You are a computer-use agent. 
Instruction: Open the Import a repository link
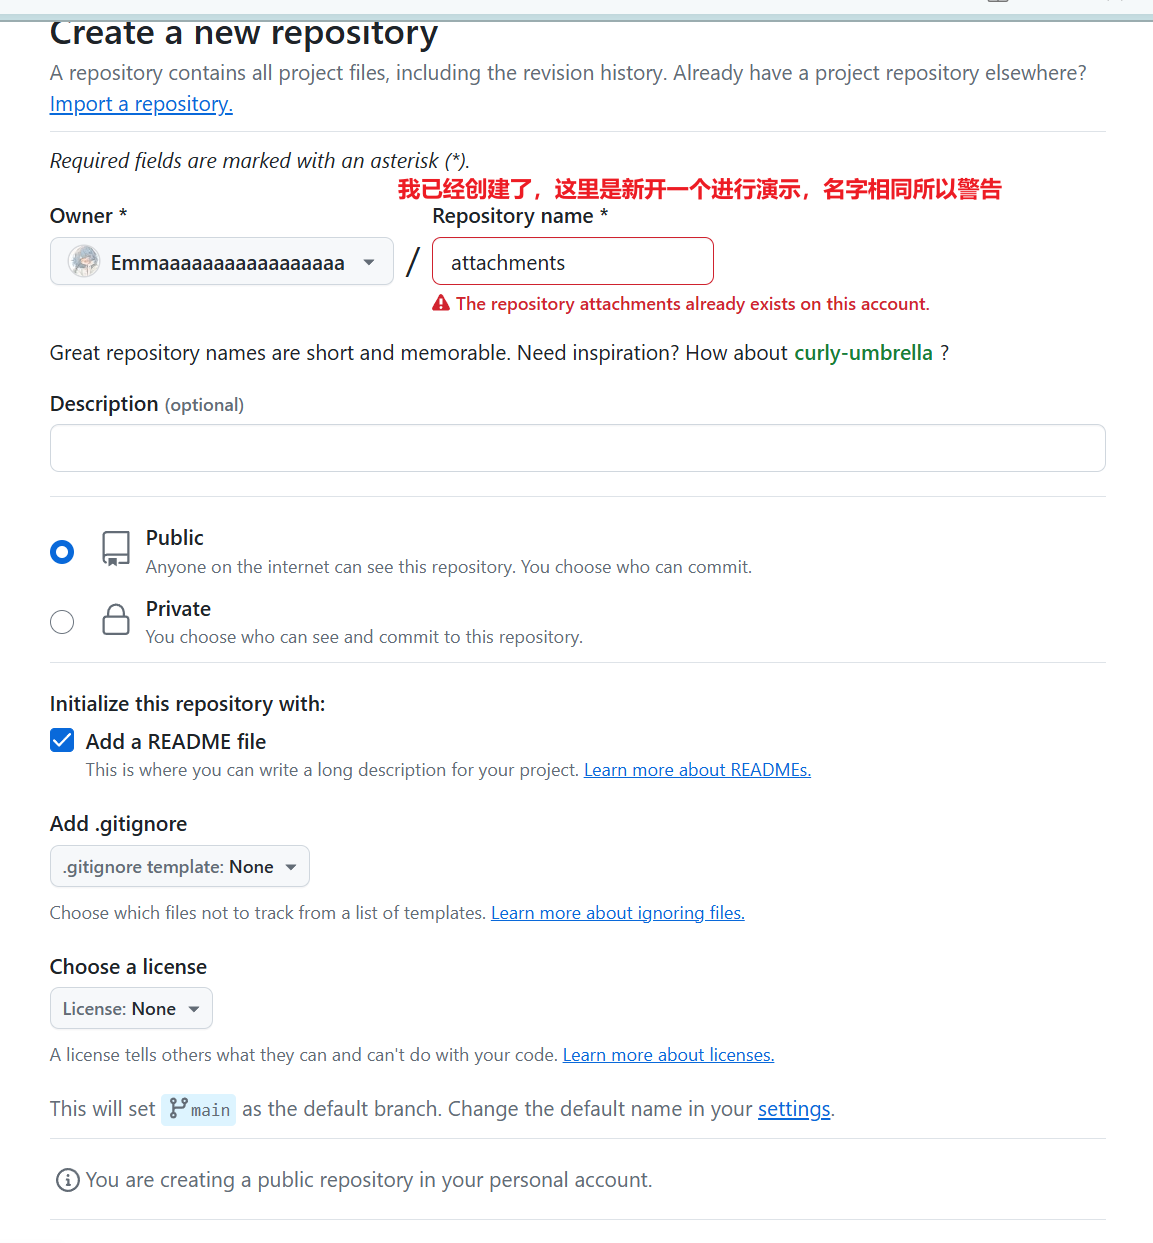pos(141,104)
